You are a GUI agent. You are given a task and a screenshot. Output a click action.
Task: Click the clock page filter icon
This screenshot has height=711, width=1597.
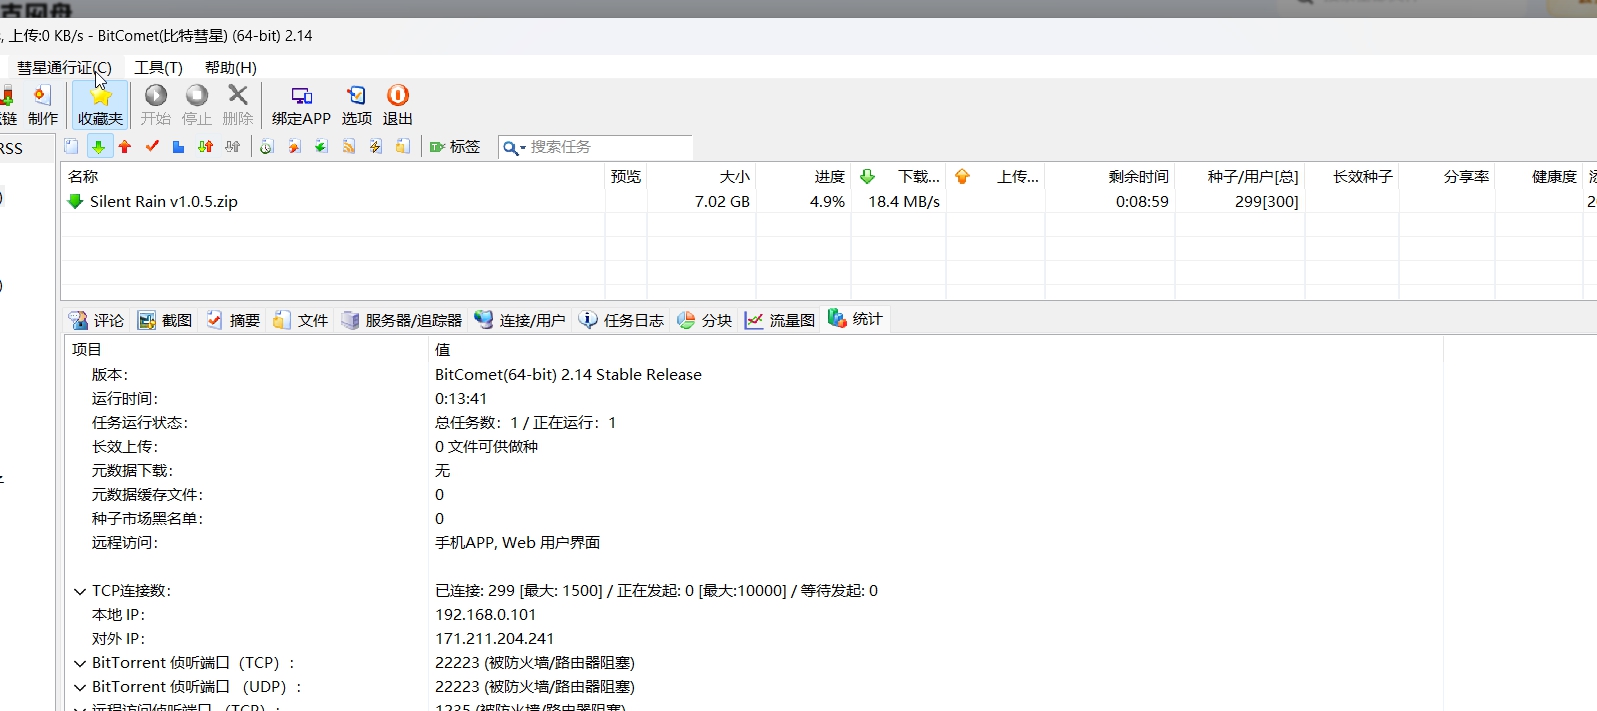click(x=266, y=147)
